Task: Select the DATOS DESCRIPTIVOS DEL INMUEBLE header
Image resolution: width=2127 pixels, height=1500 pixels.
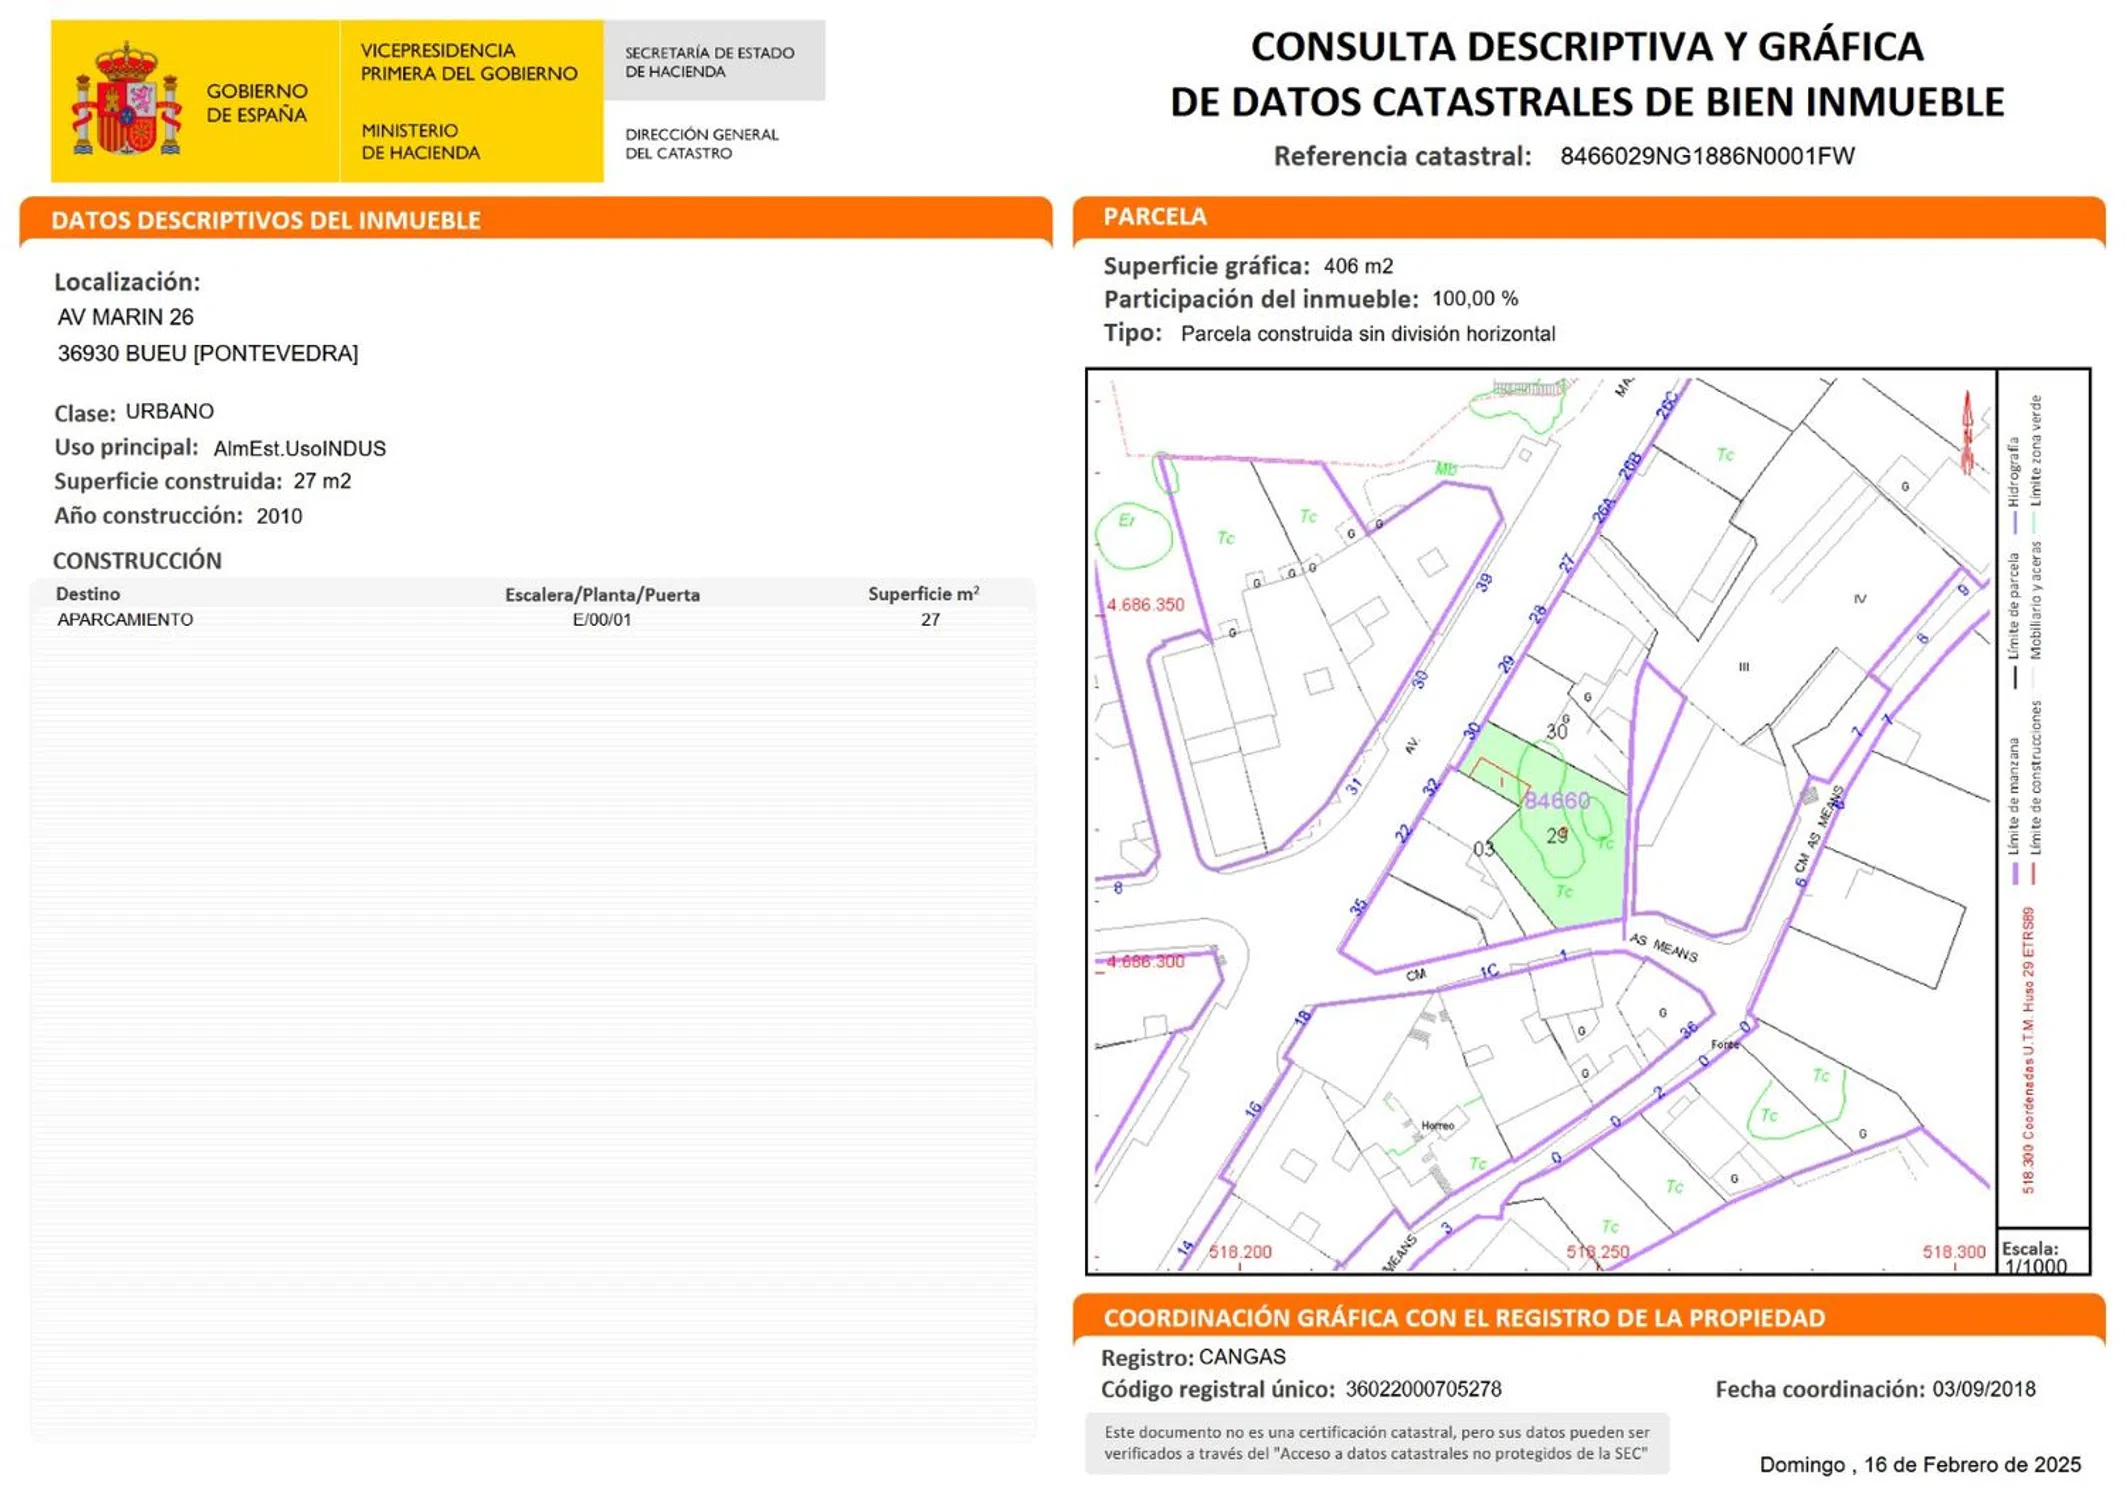Action: [266, 221]
